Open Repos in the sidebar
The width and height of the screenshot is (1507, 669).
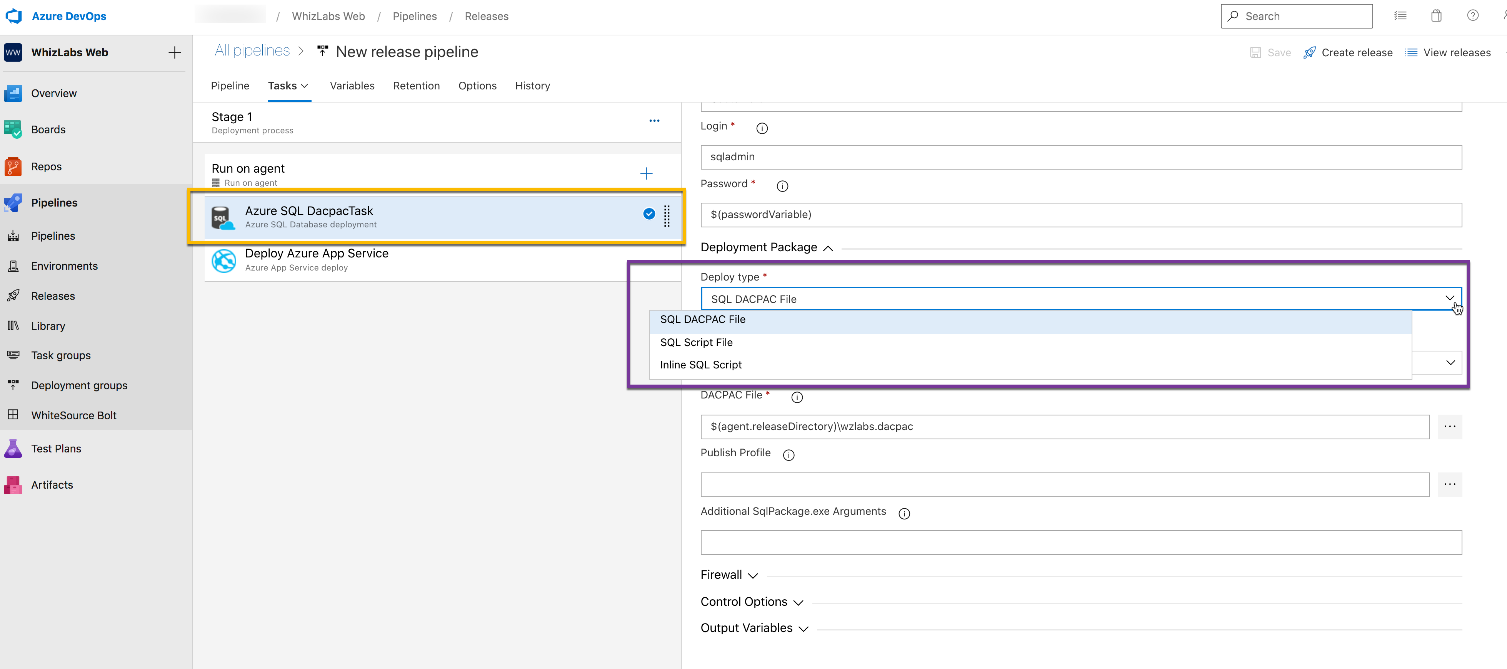(x=46, y=166)
